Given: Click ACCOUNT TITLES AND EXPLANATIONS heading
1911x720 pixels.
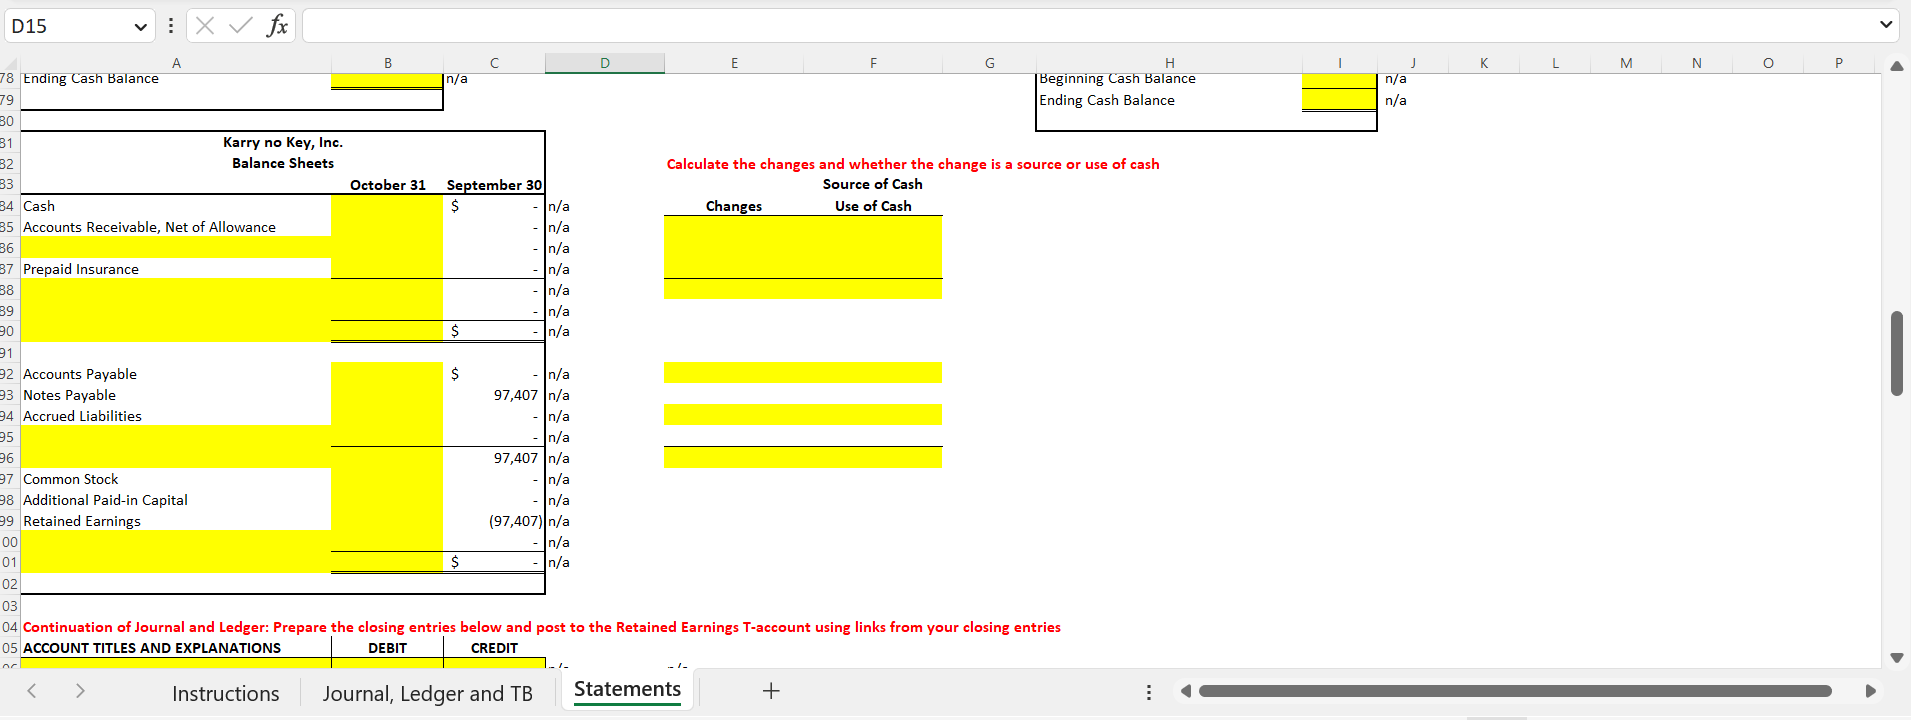Looking at the screenshot, I should [x=152, y=648].
